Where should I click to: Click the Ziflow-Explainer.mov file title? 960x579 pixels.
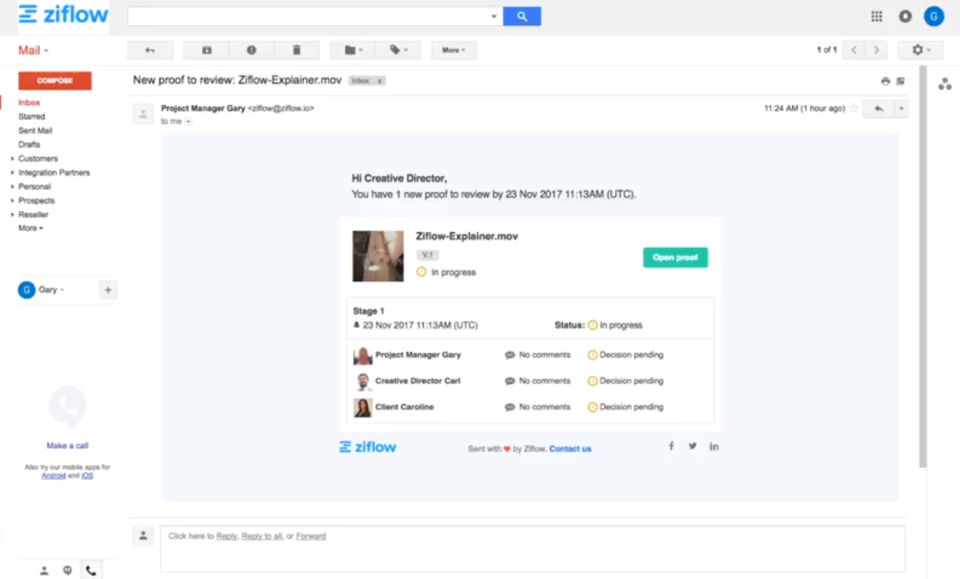(x=467, y=236)
